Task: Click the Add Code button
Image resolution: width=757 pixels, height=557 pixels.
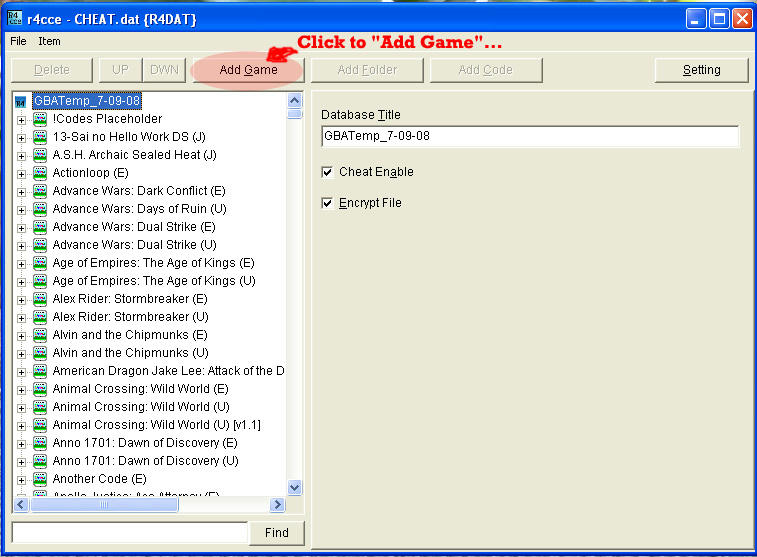Action: (486, 70)
